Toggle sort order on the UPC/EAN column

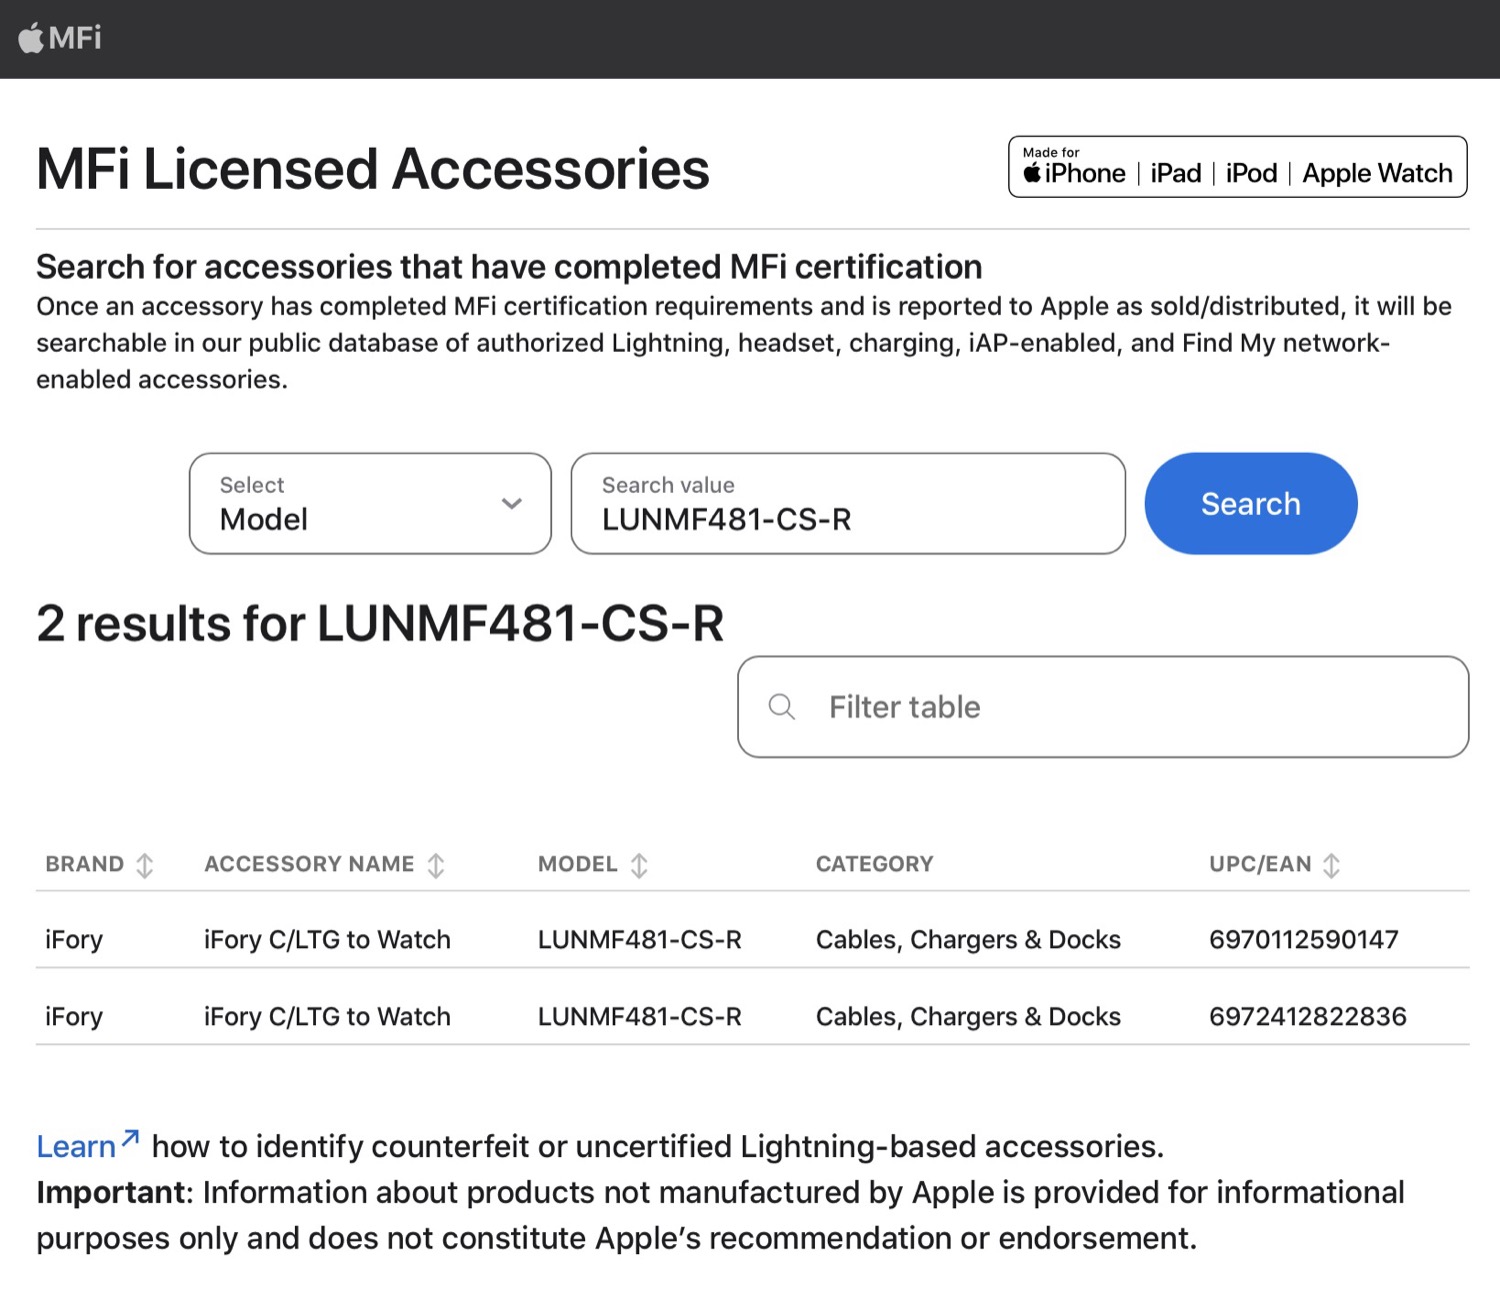(1331, 864)
